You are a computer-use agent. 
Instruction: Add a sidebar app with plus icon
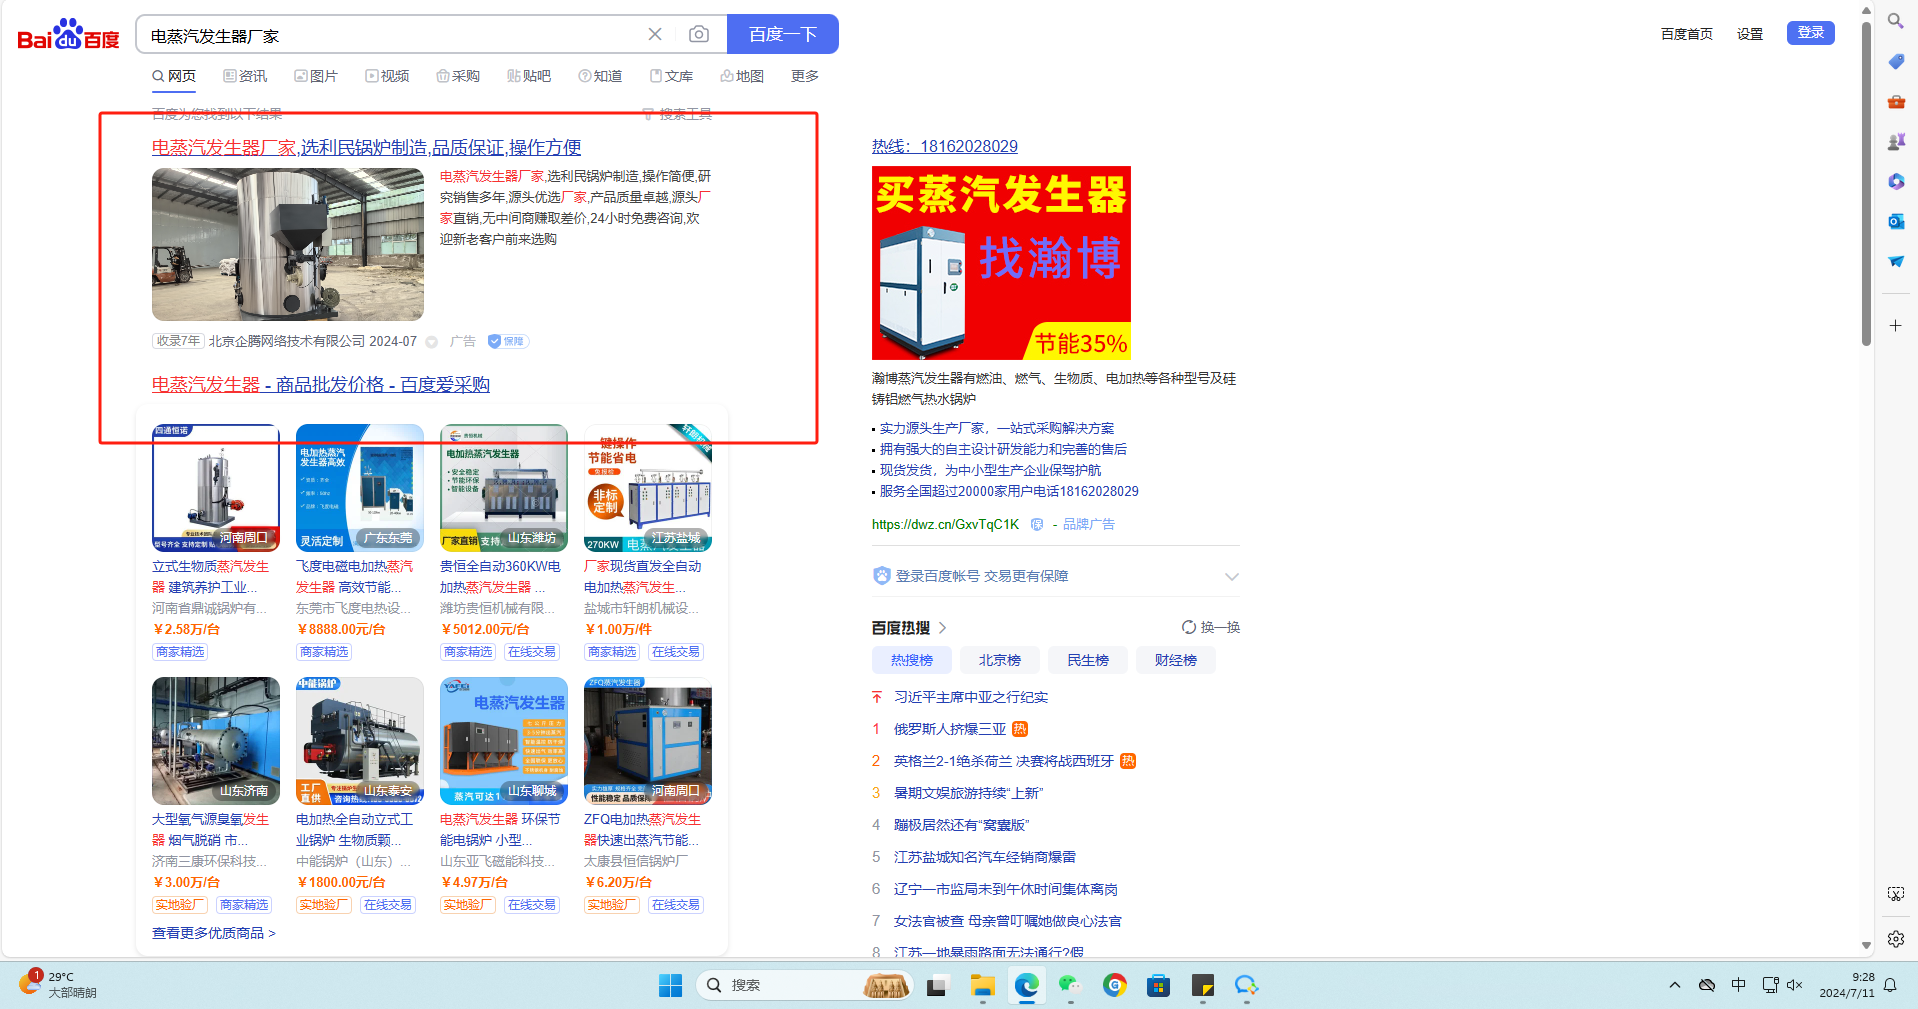[x=1896, y=326]
